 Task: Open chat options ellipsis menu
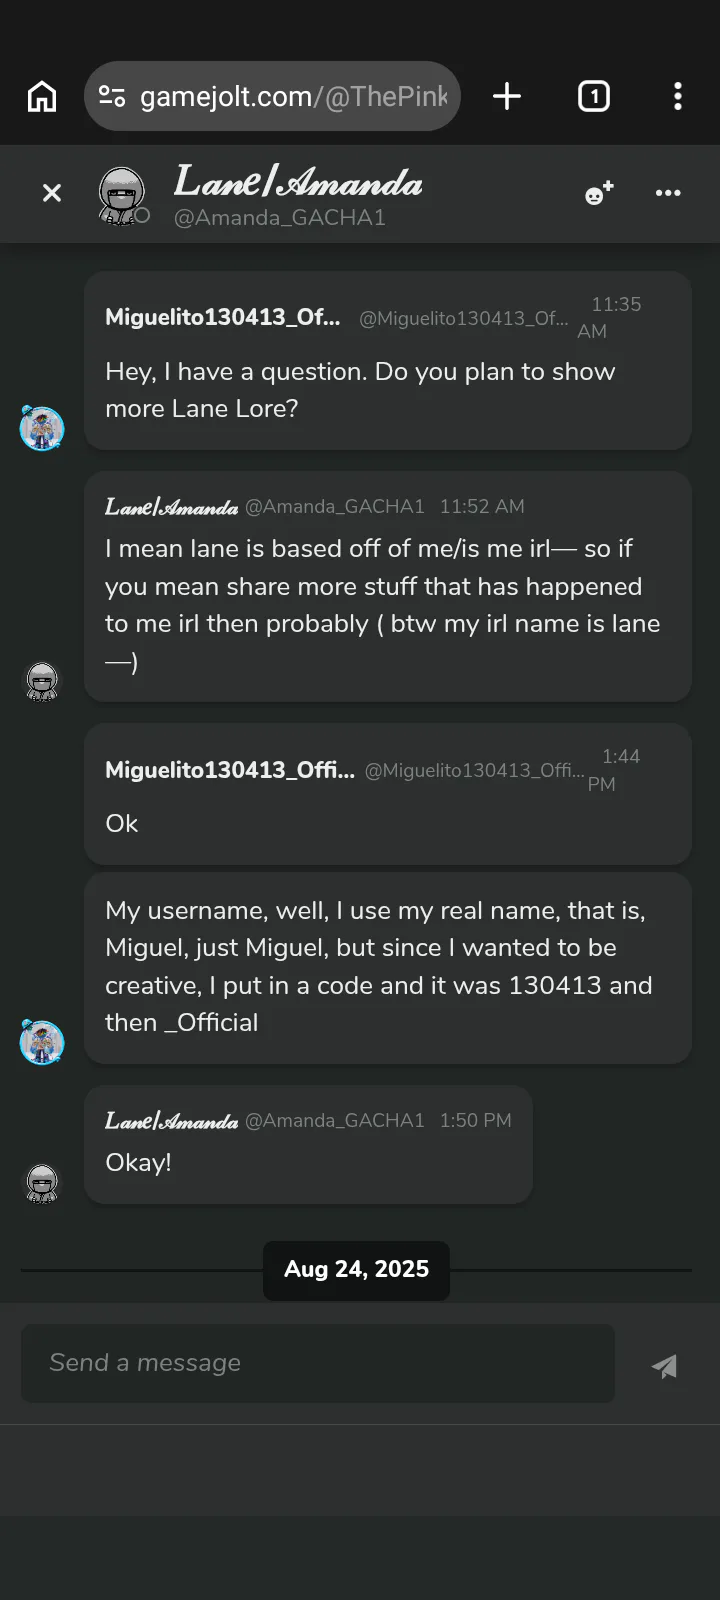click(x=668, y=193)
